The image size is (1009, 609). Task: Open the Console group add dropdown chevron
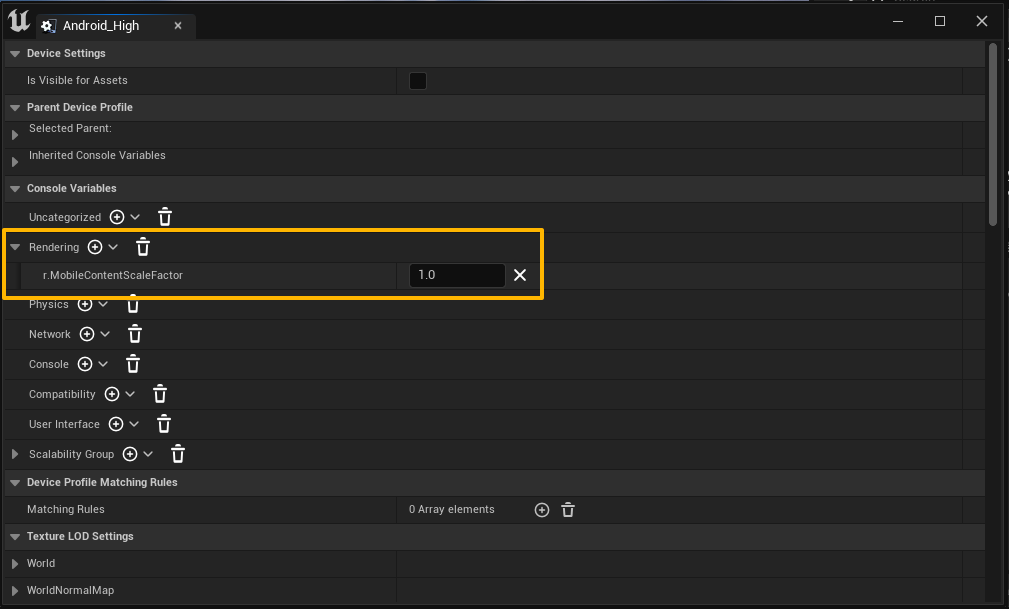[x=103, y=364]
